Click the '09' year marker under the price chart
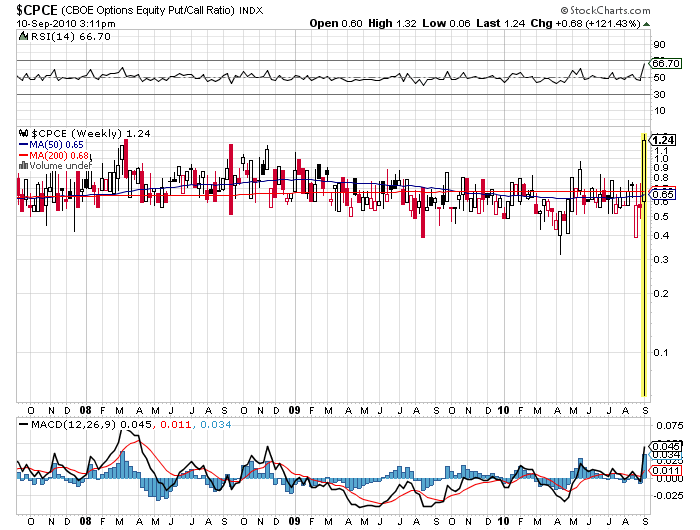700x530 pixels. pyautogui.click(x=294, y=410)
